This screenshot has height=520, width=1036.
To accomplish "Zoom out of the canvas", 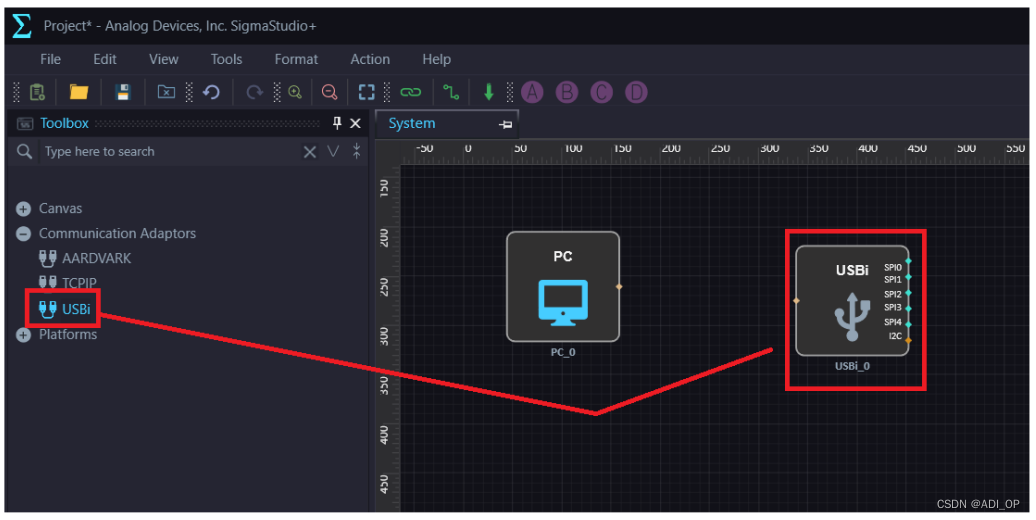I will click(x=329, y=92).
